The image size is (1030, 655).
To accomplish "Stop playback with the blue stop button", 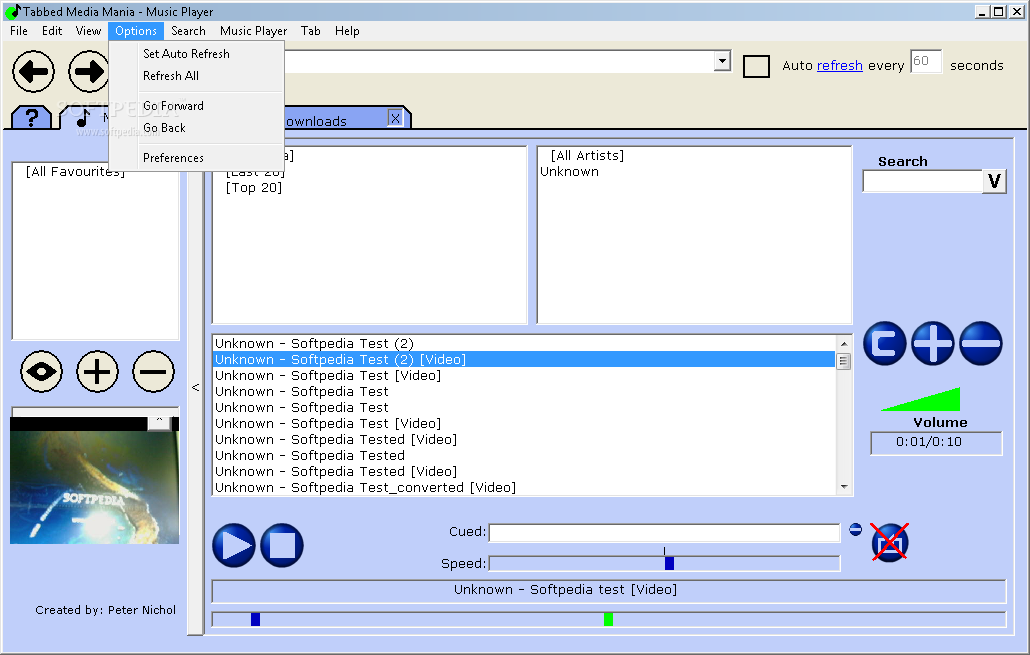I will (282, 545).
